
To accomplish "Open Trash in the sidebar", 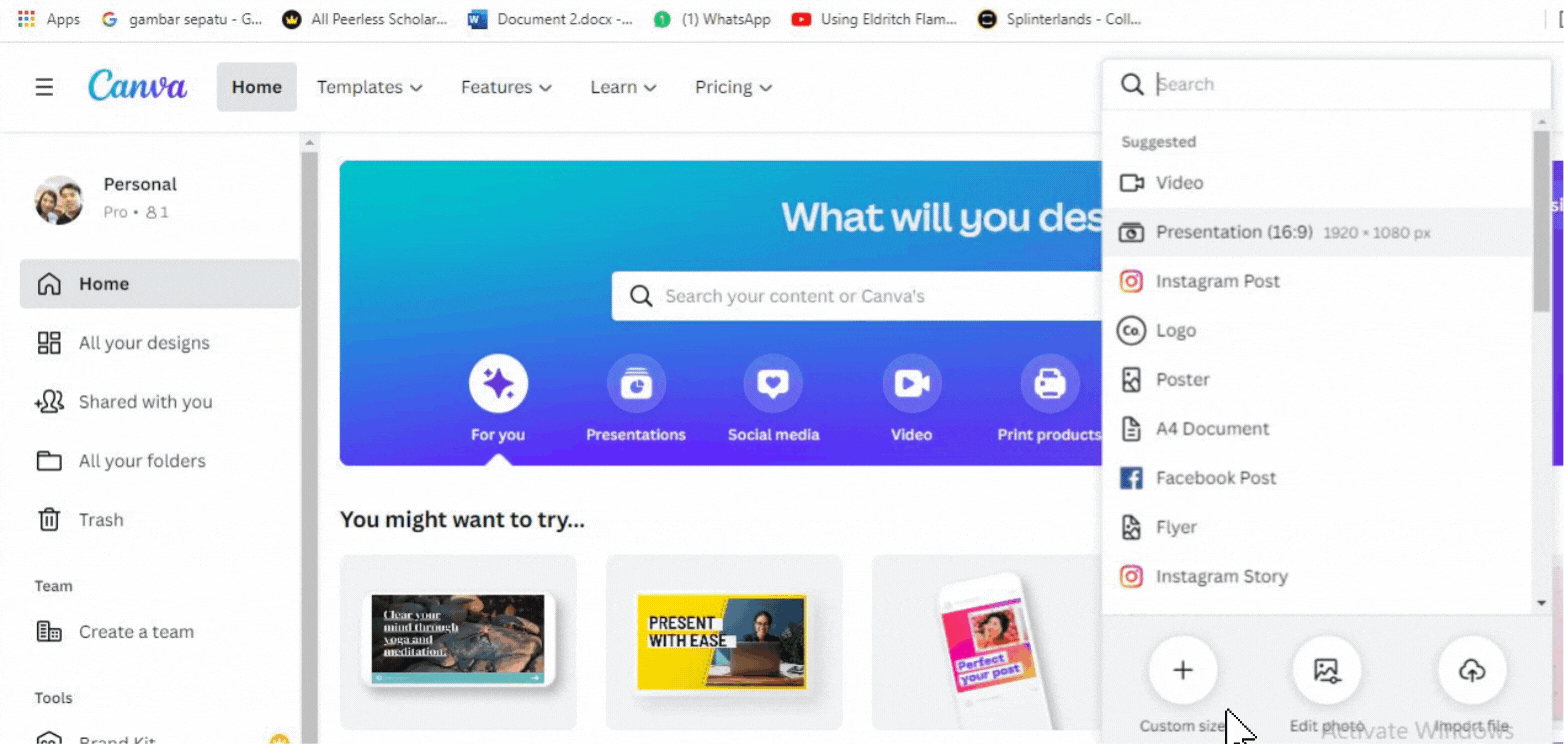I will [x=160, y=520].
